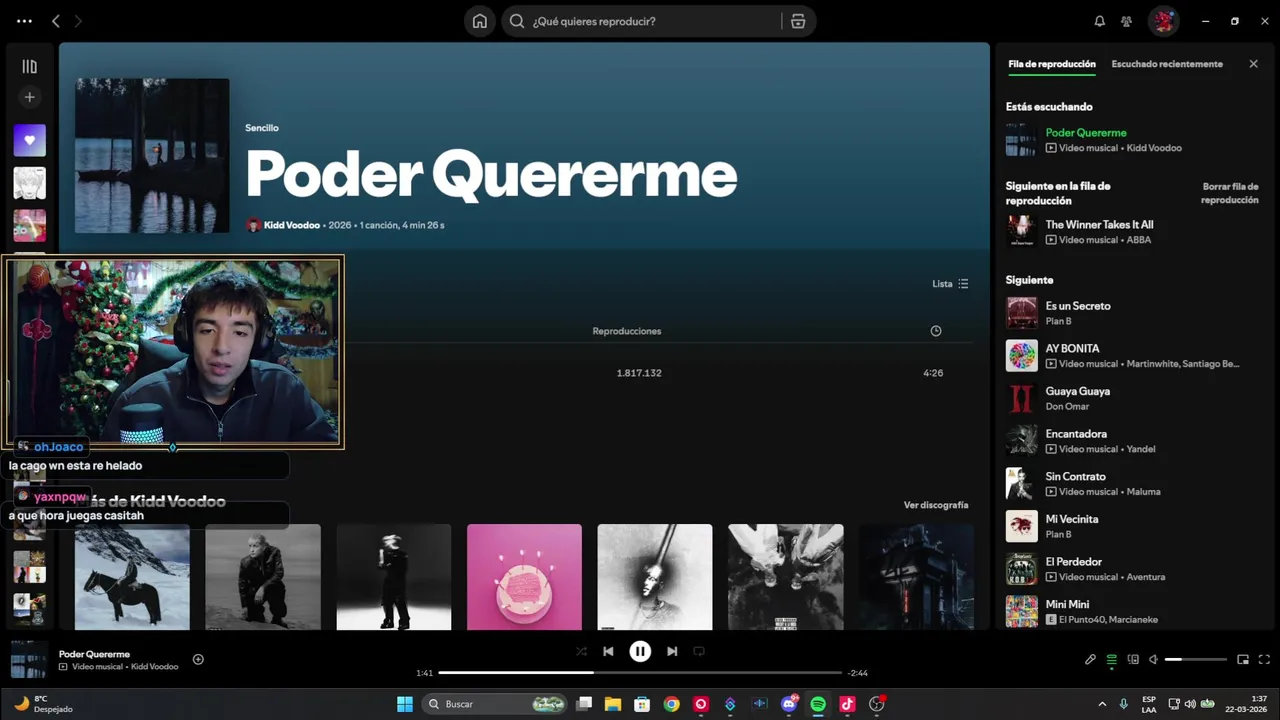
Task: Open Windows Start menu
Action: [x=405, y=704]
